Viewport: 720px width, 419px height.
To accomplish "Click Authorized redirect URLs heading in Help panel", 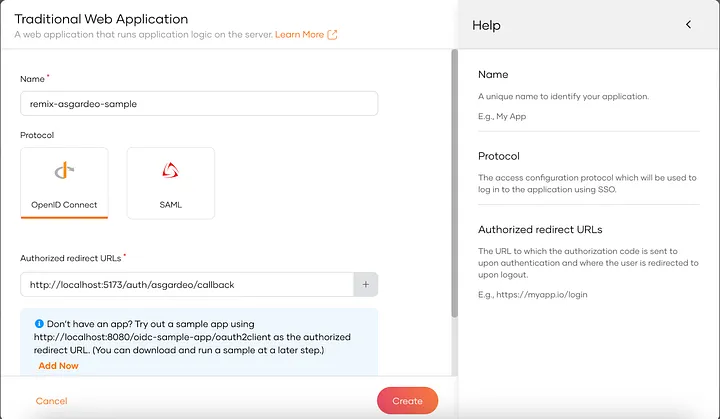I will point(540,230).
